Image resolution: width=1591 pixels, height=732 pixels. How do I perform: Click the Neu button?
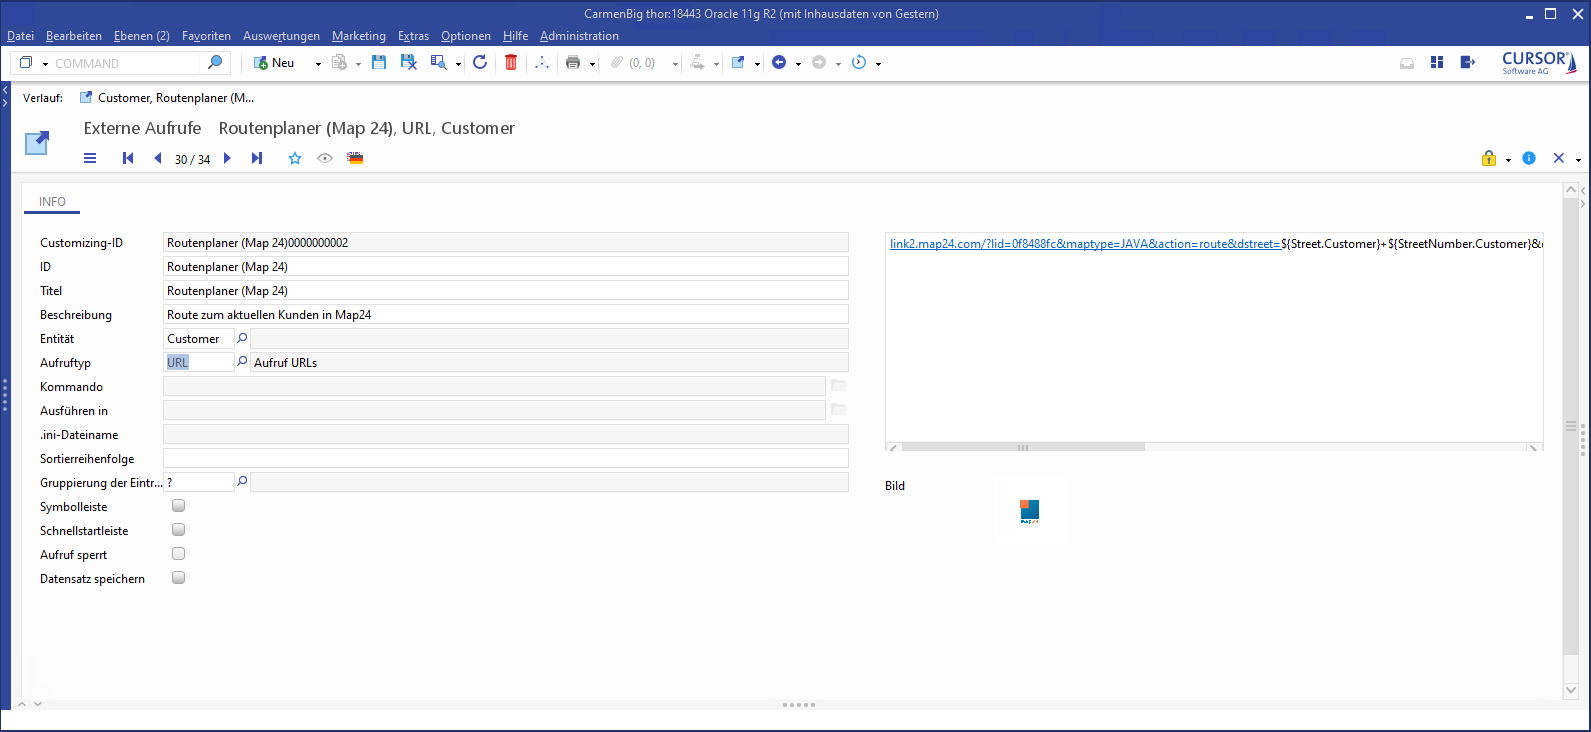pyautogui.click(x=274, y=63)
